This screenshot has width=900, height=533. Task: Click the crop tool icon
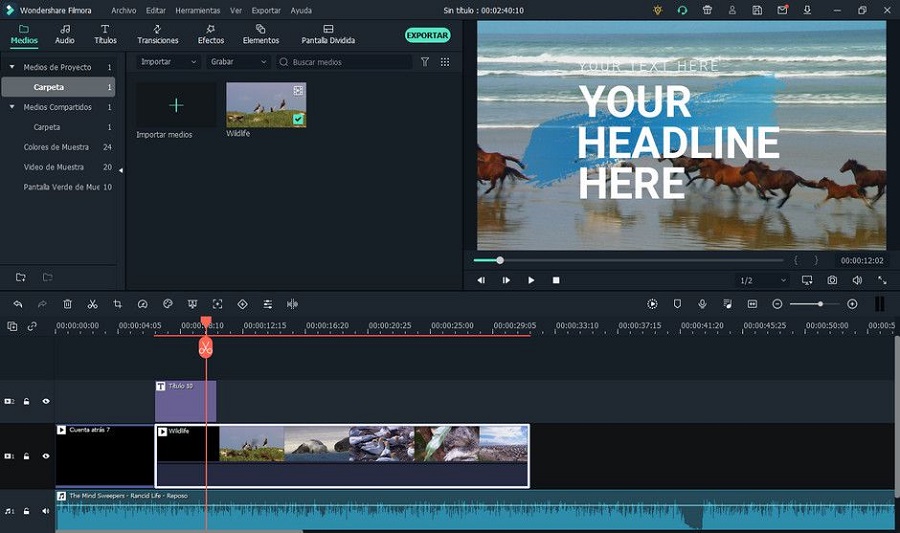pyautogui.click(x=117, y=304)
